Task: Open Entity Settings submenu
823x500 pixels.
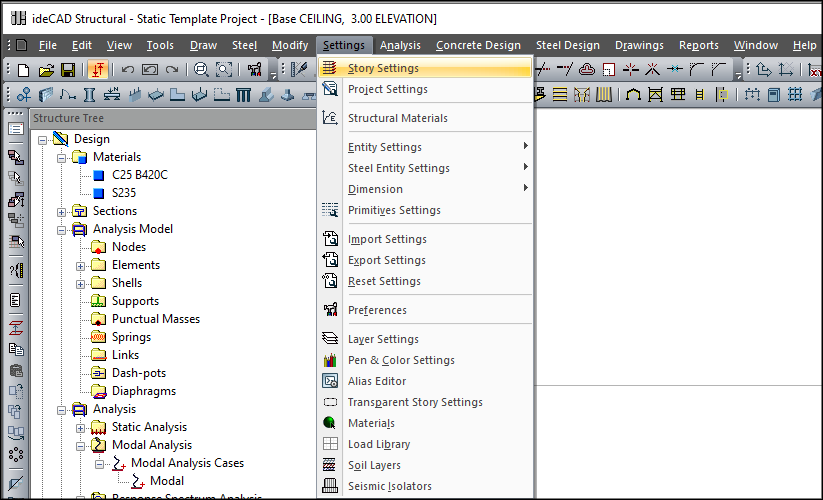Action: [x=385, y=147]
